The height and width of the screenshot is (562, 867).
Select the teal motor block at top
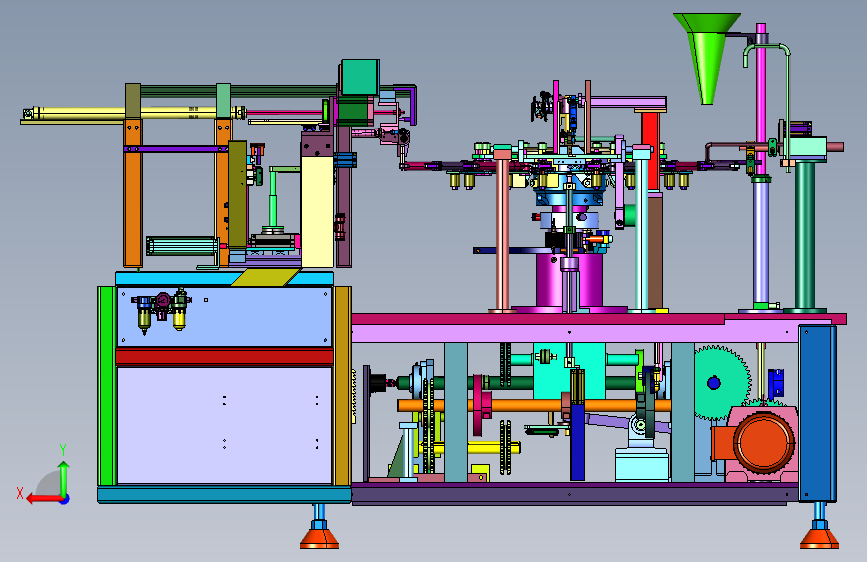pos(360,77)
